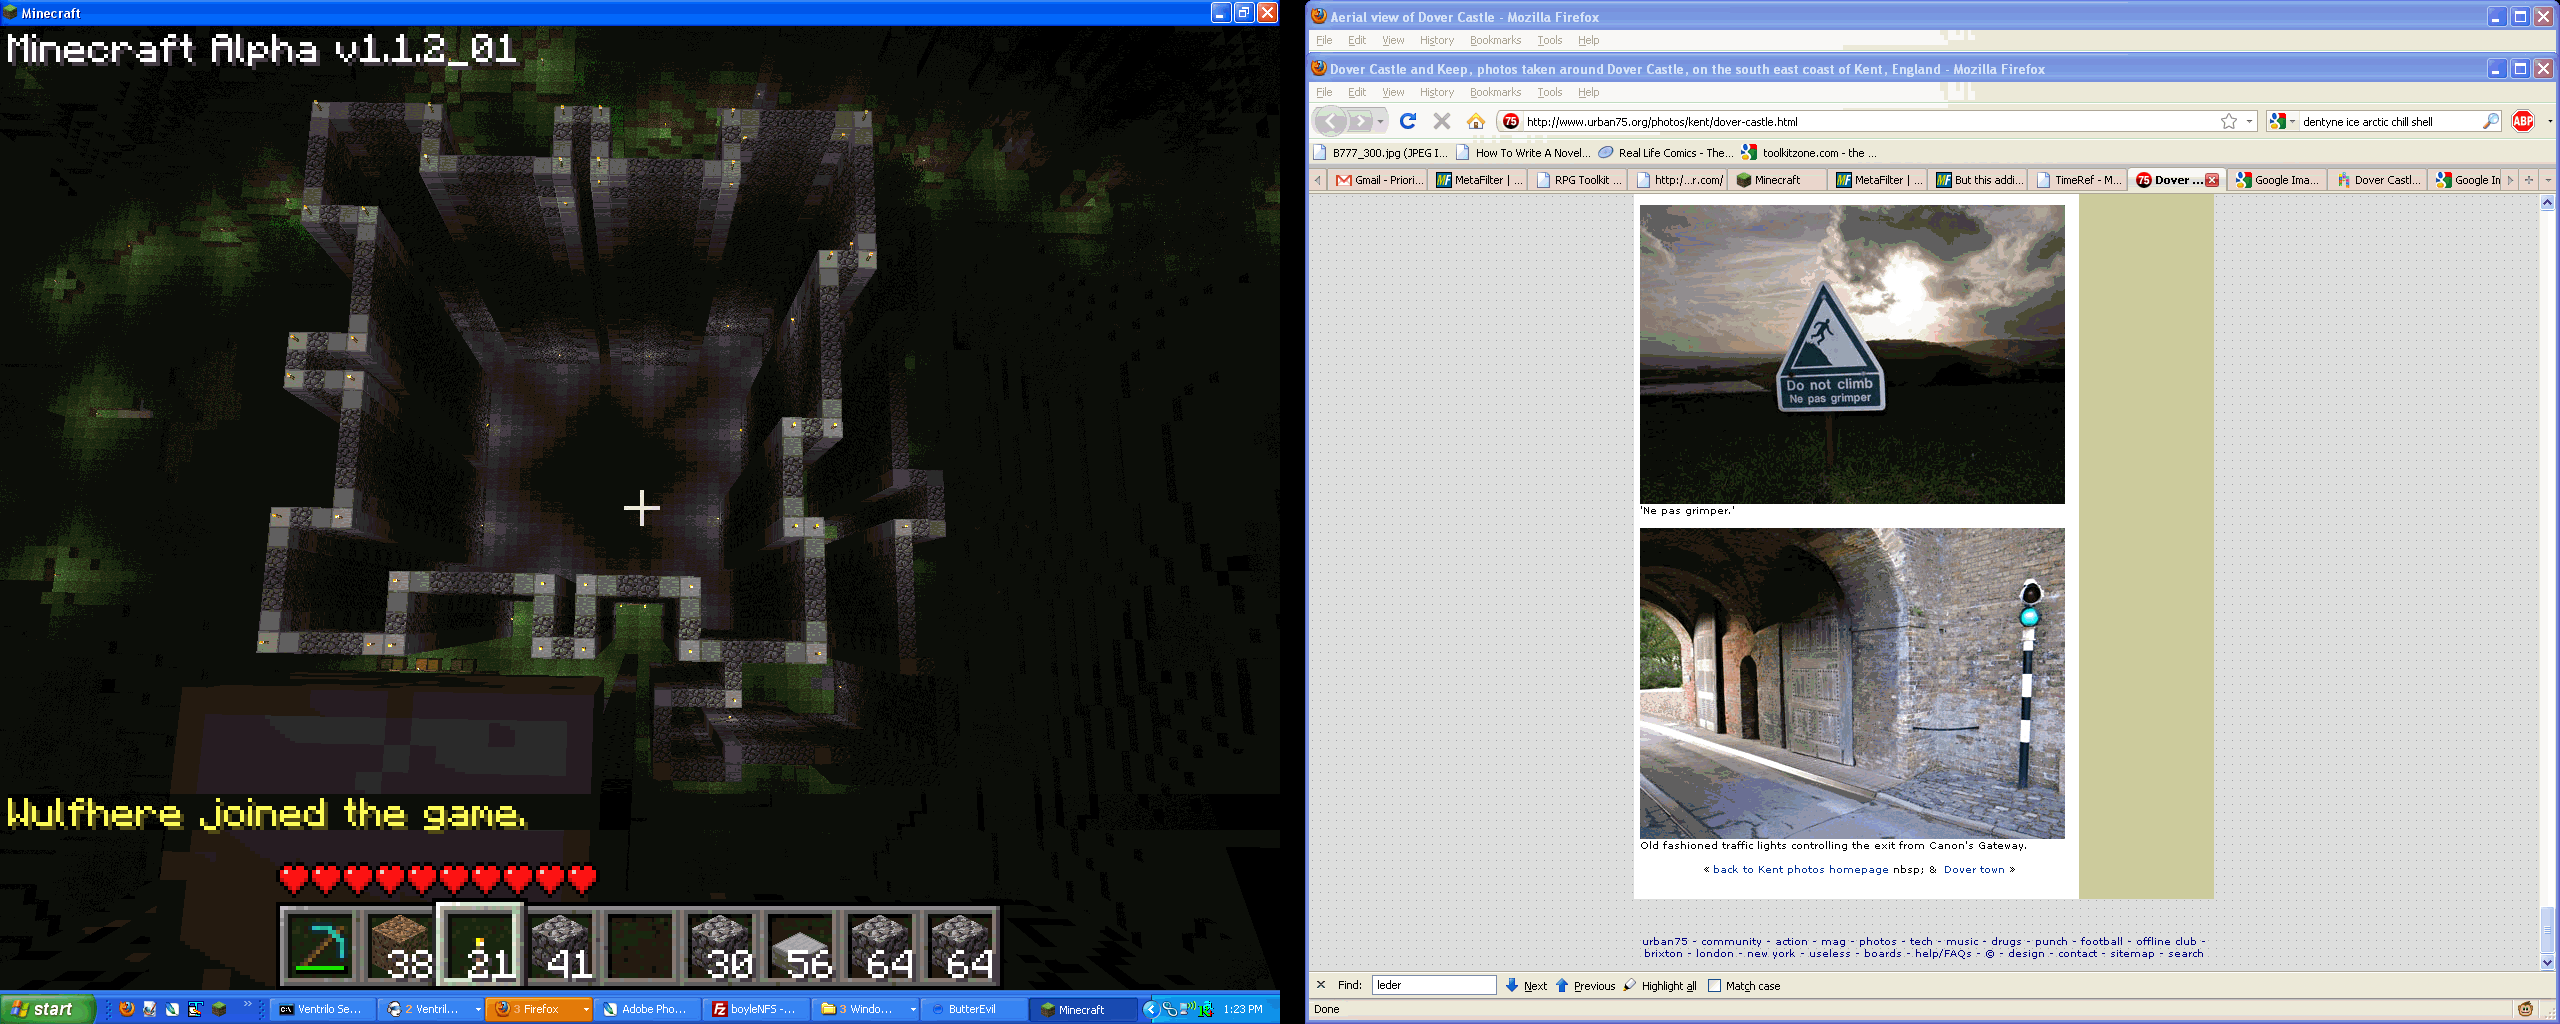
Task: Open the front window's Bookmarks menu
Action: 1495,92
